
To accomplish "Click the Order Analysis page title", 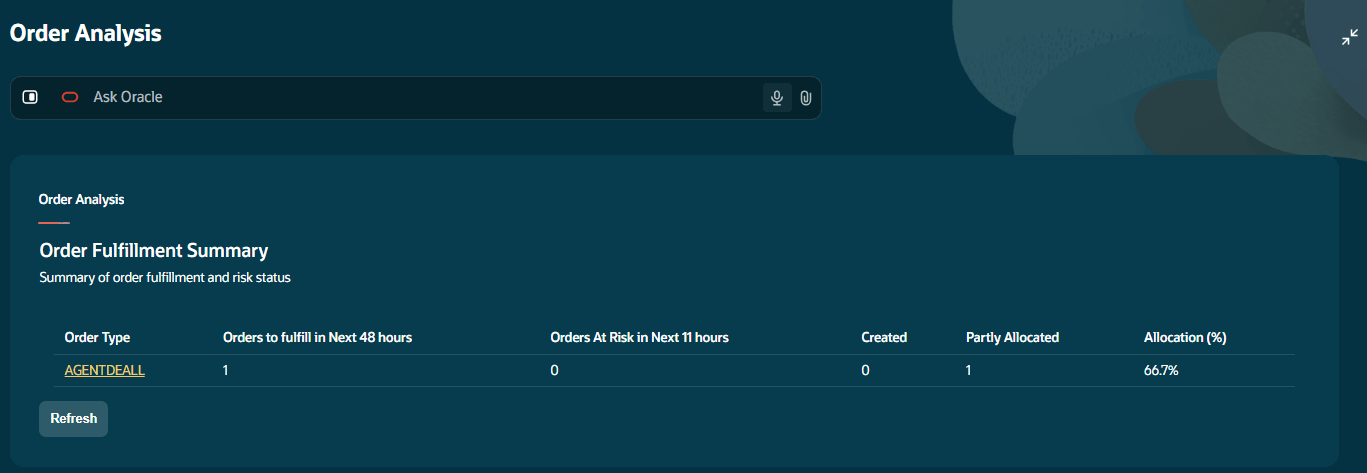I will 86,33.
